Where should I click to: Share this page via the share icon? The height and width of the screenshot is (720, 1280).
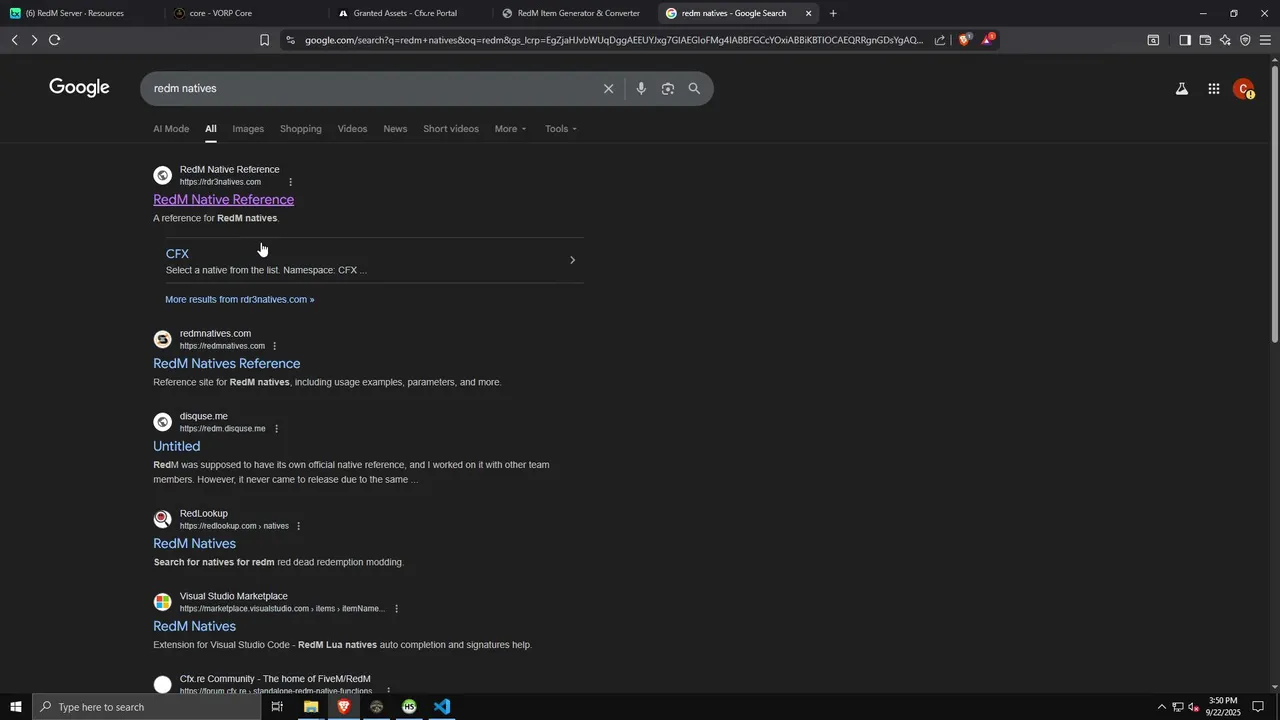pos(940,40)
